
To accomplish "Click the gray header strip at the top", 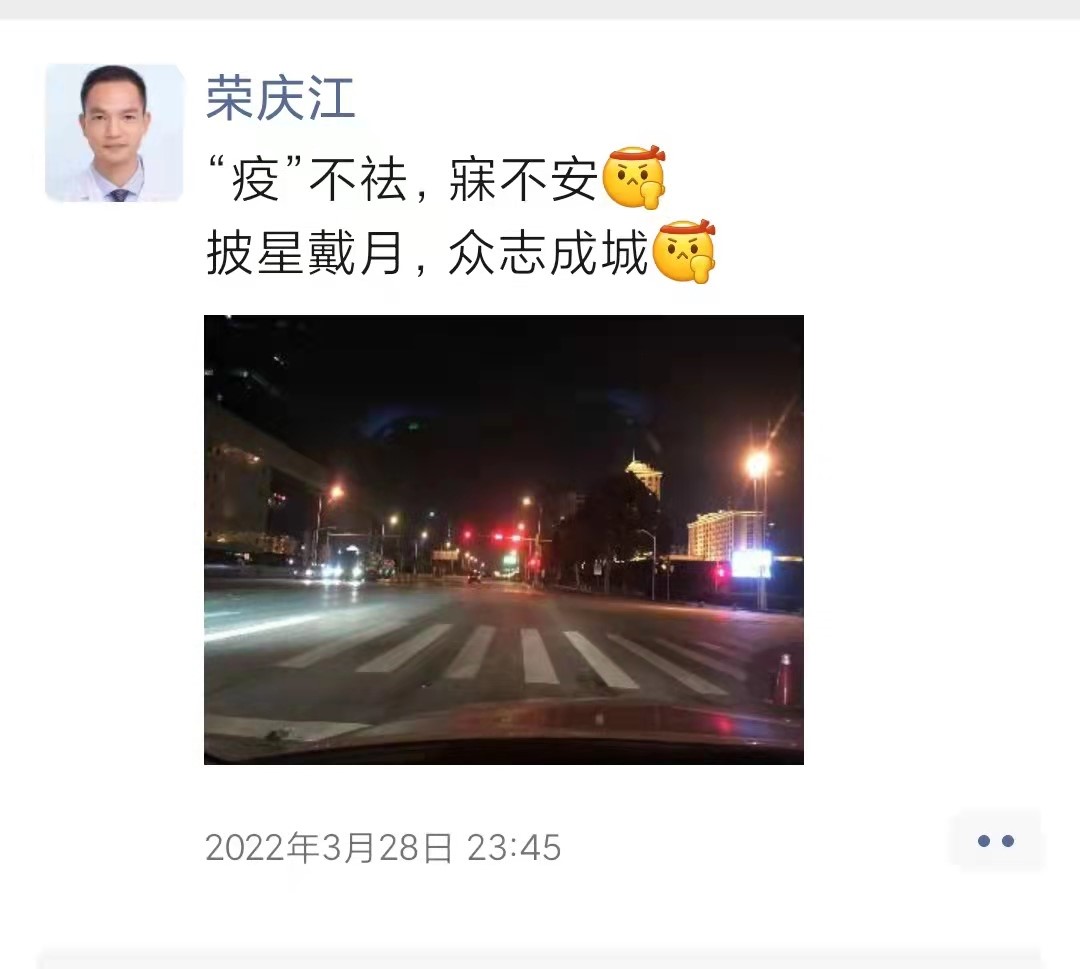I will (x=540, y=9).
